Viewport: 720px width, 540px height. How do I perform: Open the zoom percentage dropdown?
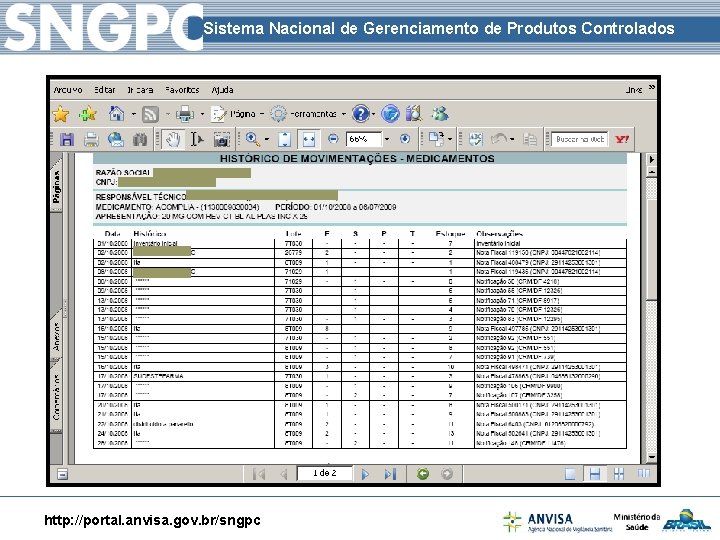pyautogui.click(x=387, y=139)
